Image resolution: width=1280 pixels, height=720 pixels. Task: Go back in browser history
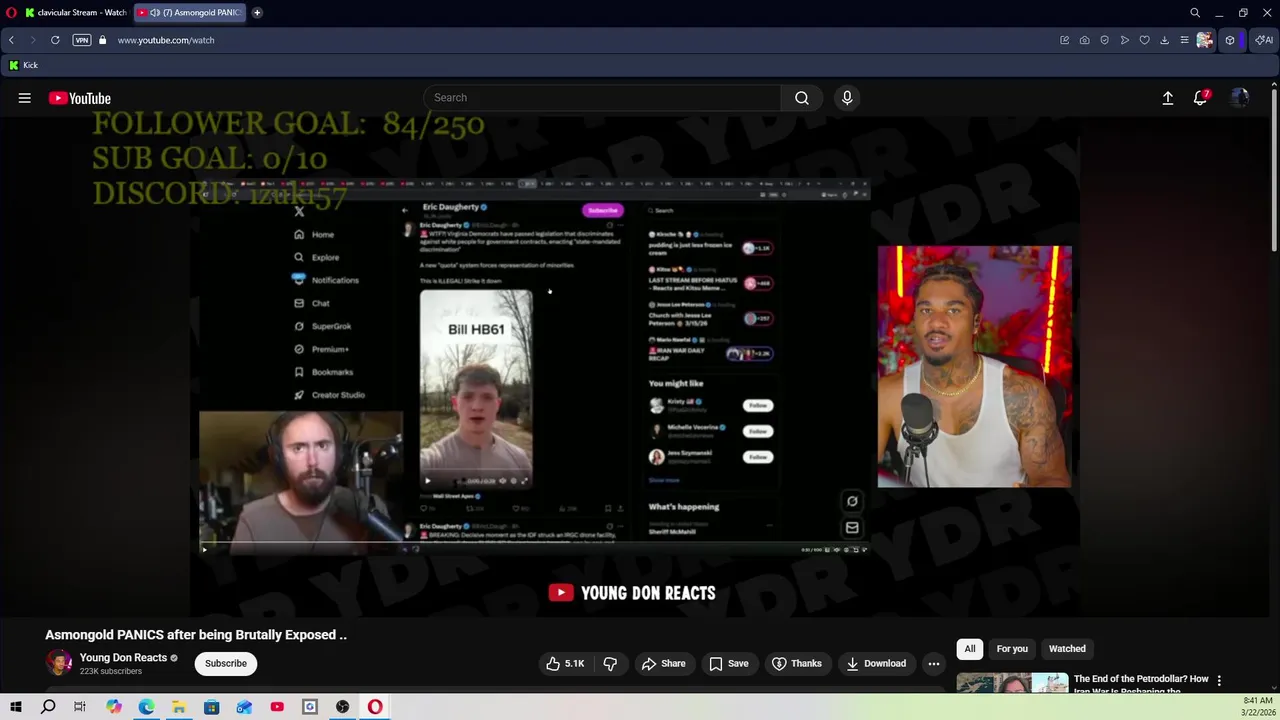[11, 40]
